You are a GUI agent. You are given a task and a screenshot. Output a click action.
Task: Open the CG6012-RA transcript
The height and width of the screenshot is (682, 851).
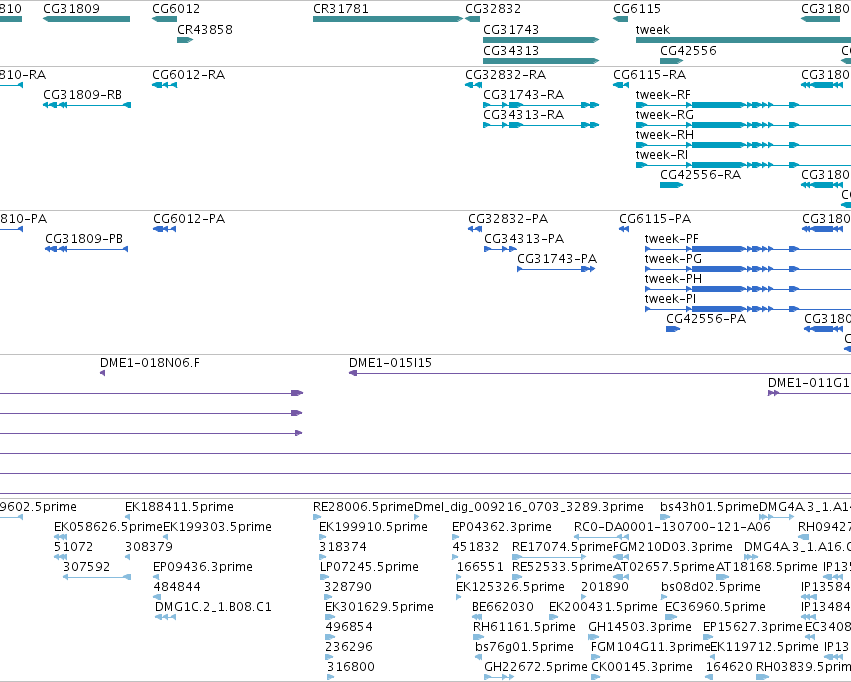[164, 85]
